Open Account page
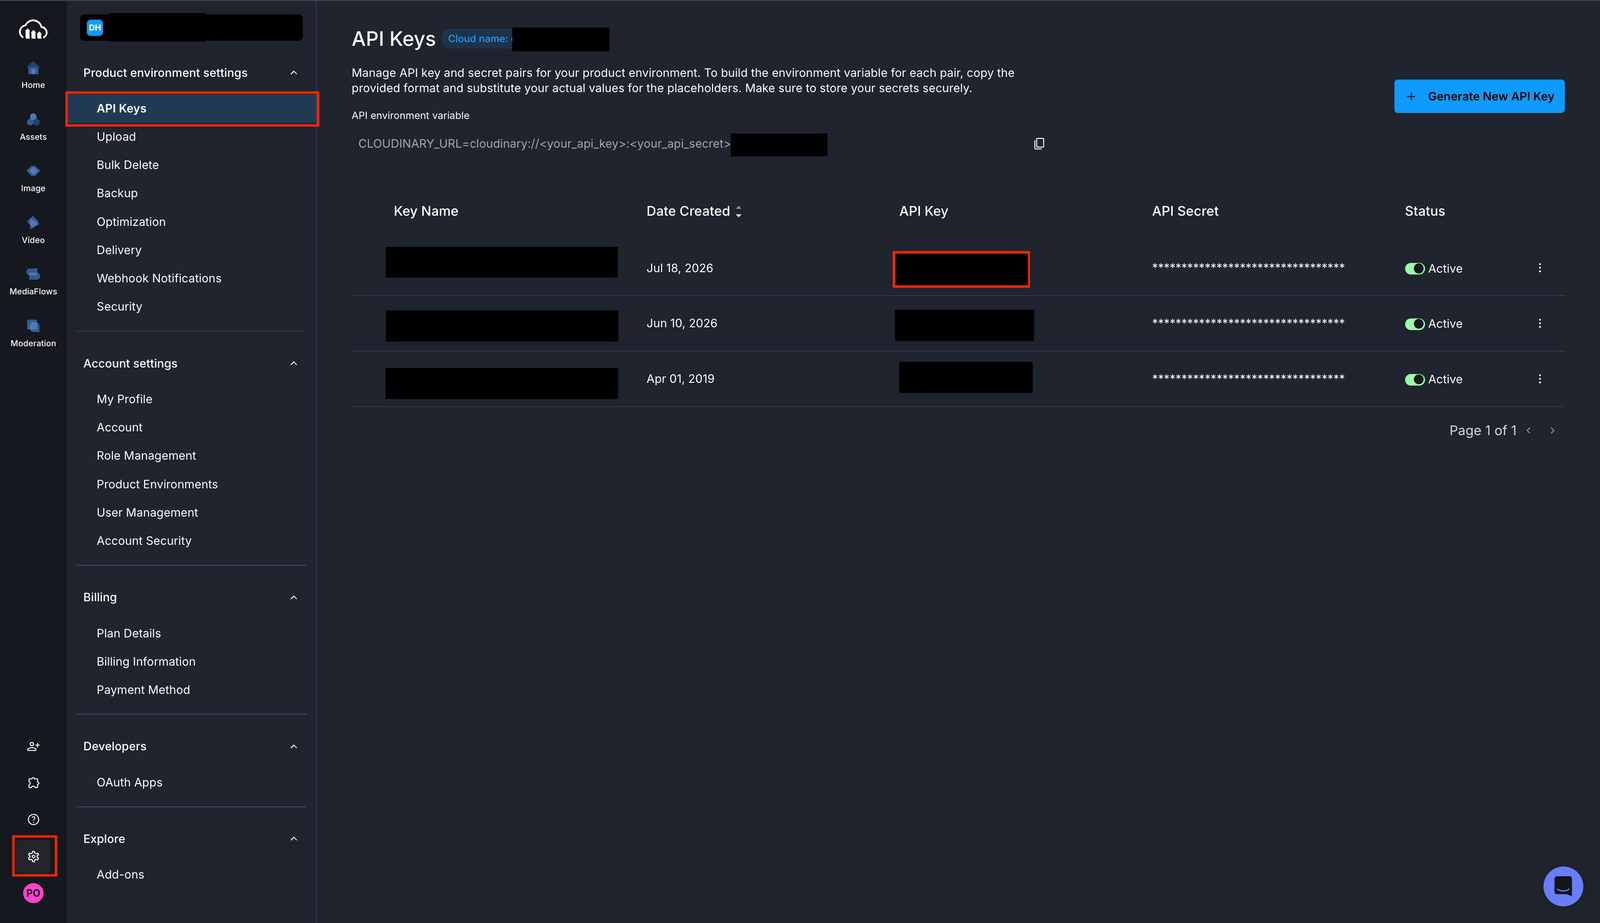 119,428
